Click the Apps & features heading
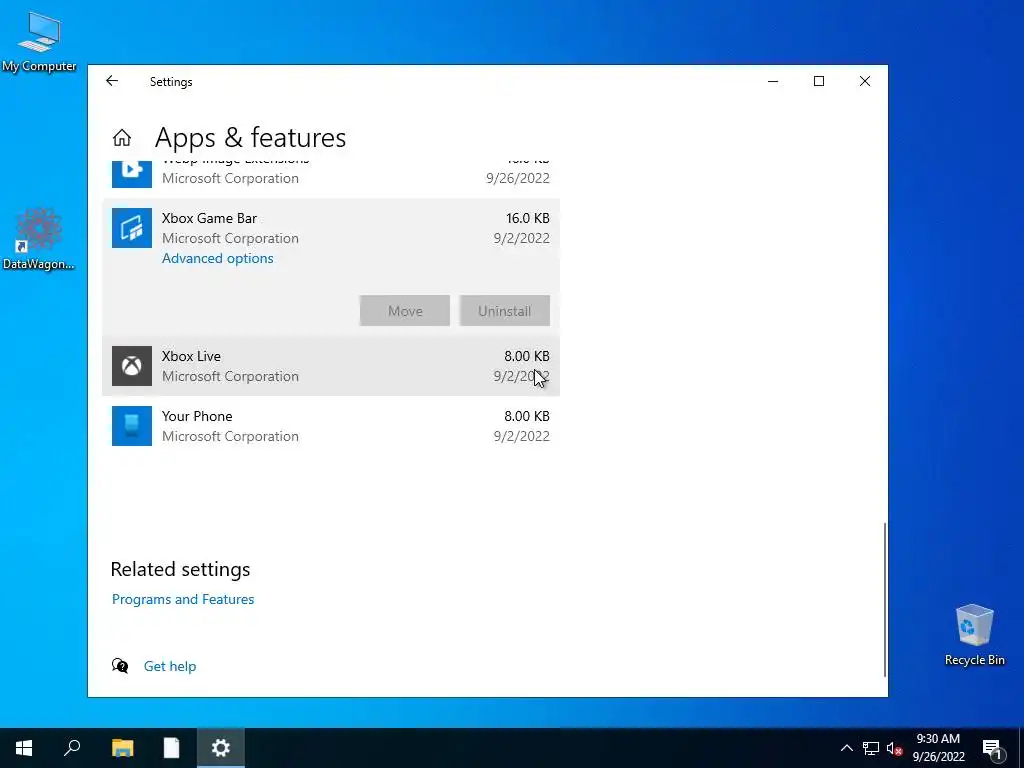 [251, 138]
